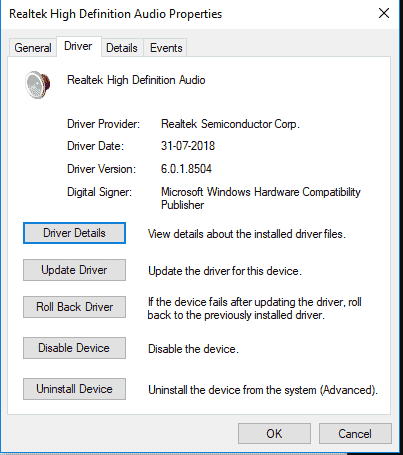Screen dimensions: 403x455
Task: Click 'View details about the installed driver files' text
Action: (x=247, y=234)
